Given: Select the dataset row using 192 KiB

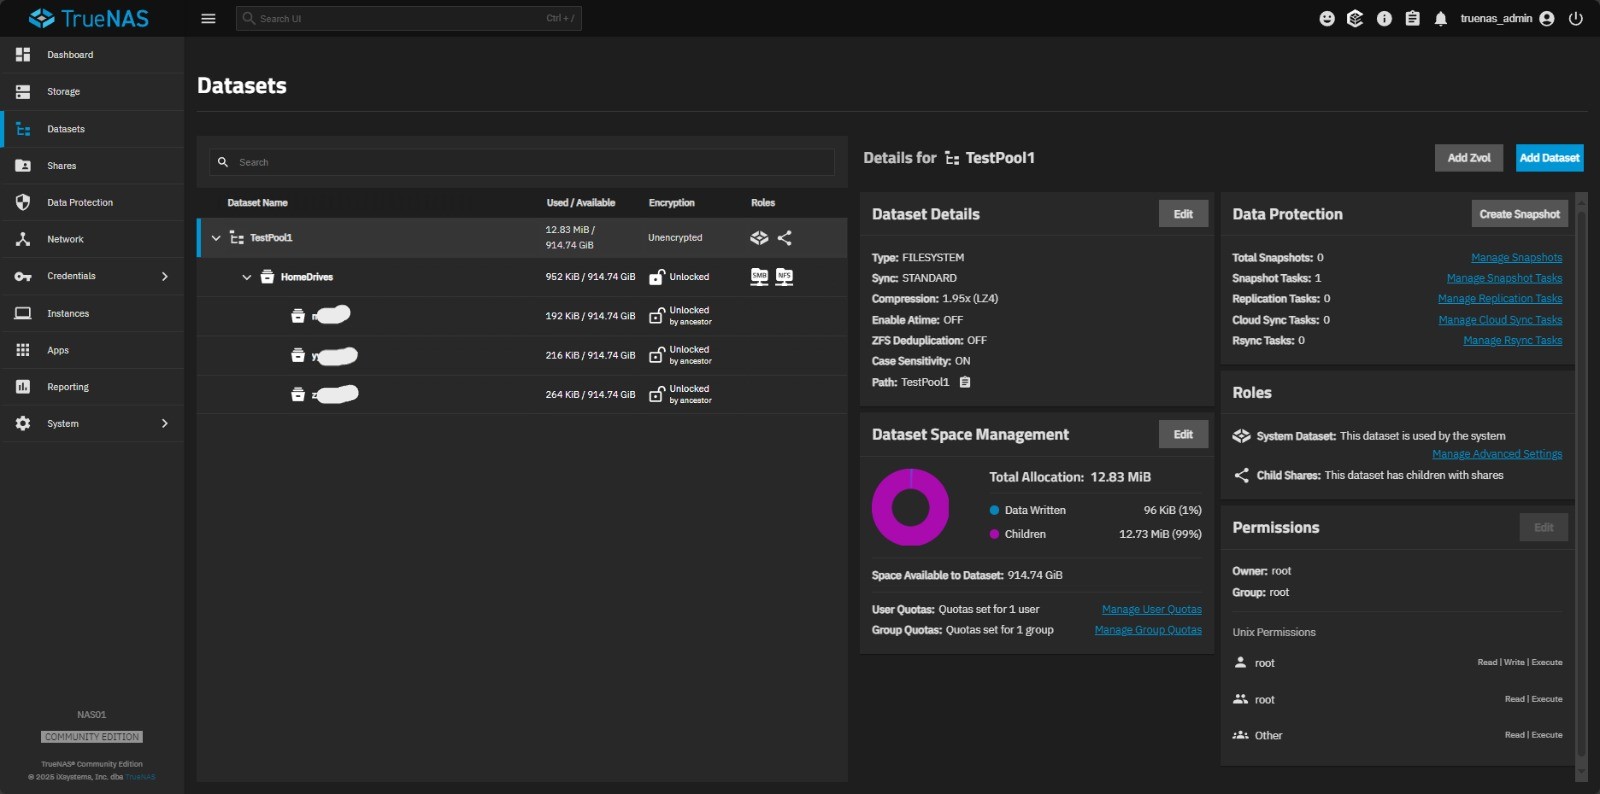Looking at the screenshot, I should [522, 316].
